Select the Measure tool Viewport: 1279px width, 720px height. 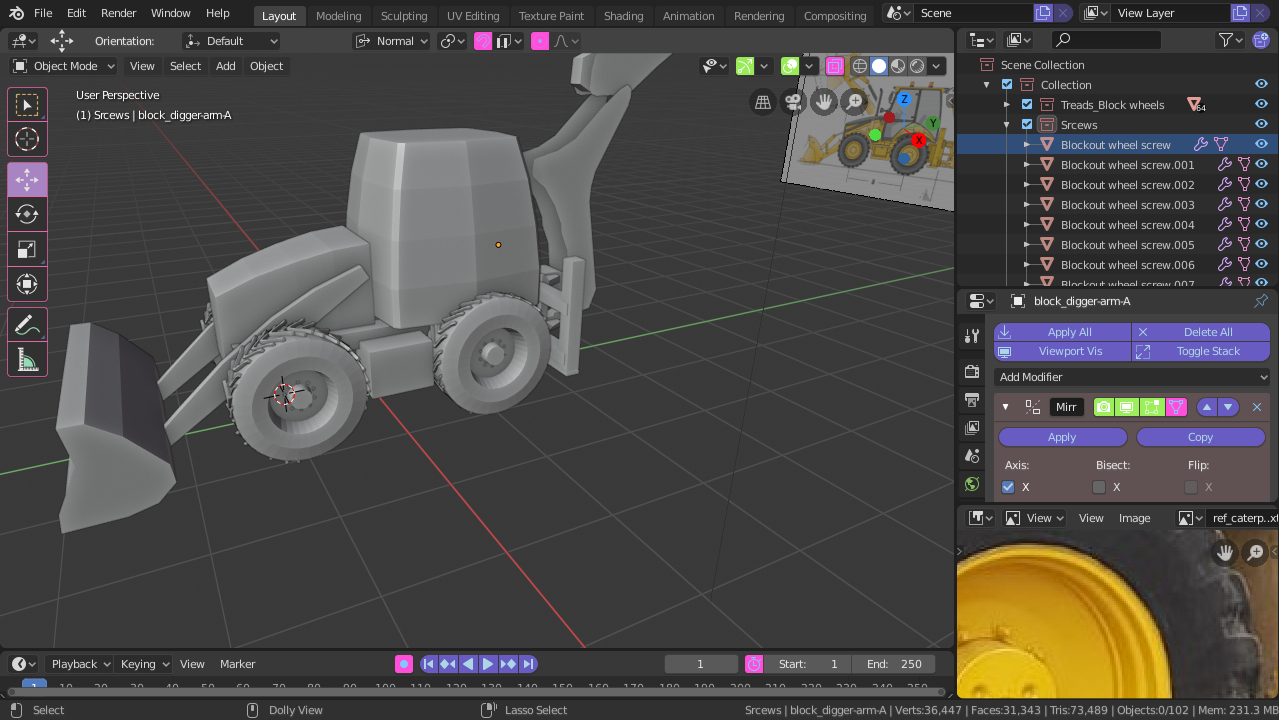(x=27, y=359)
